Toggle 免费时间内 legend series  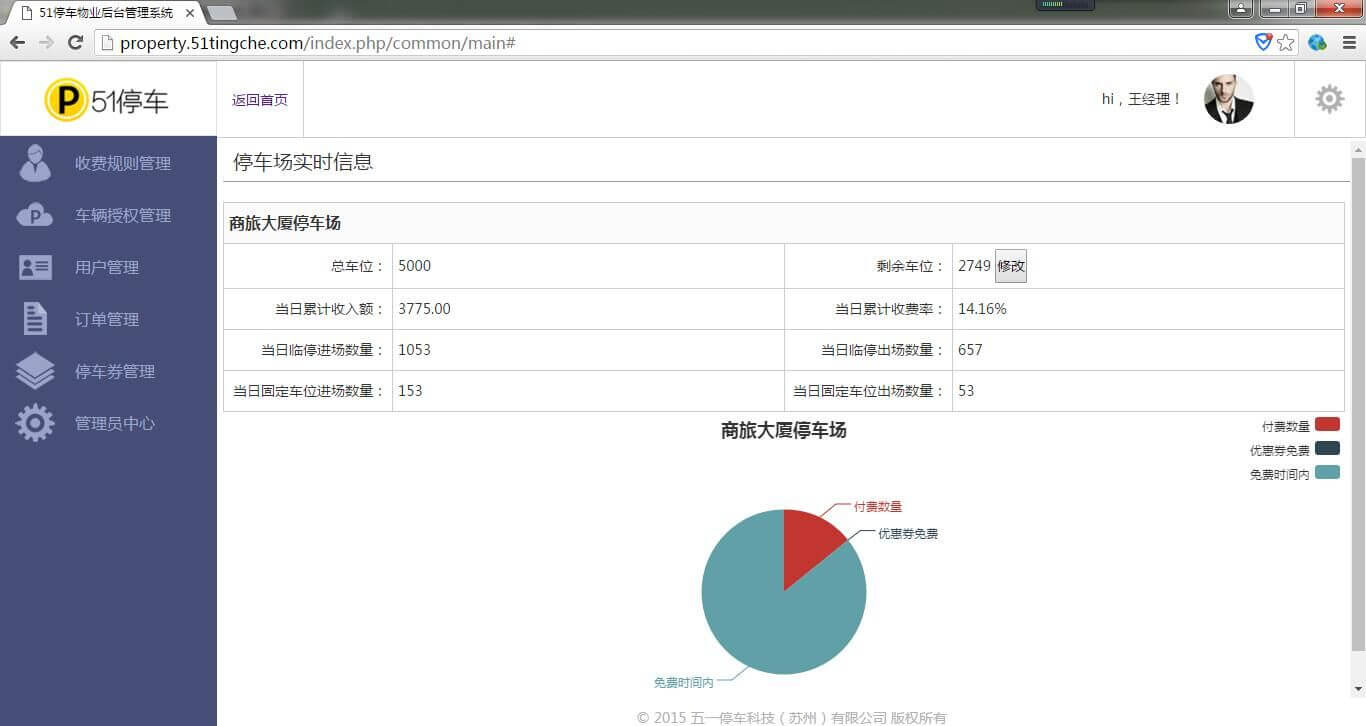point(1327,473)
